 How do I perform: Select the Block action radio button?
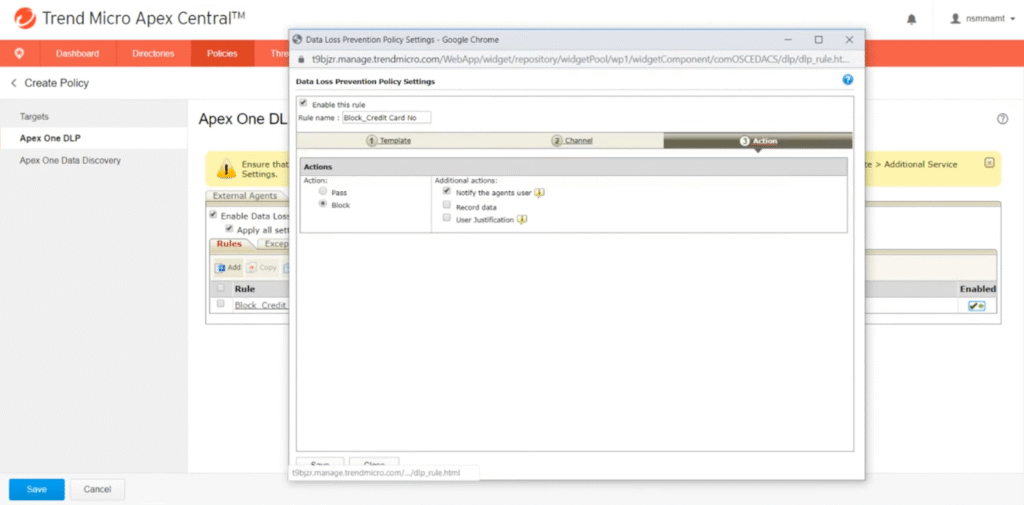[322, 203]
